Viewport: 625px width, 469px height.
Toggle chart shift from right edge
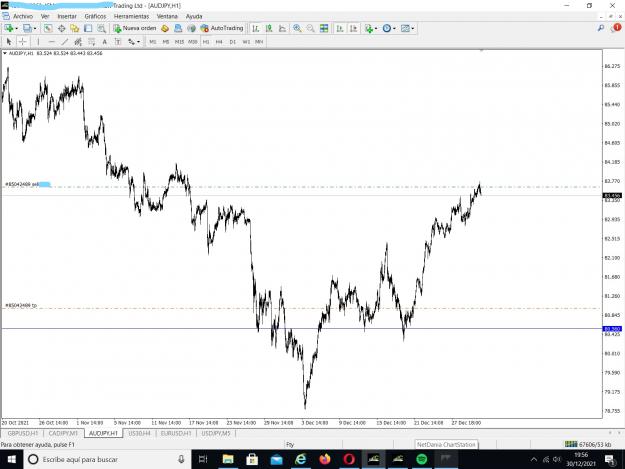pyautogui.click(x=353, y=28)
